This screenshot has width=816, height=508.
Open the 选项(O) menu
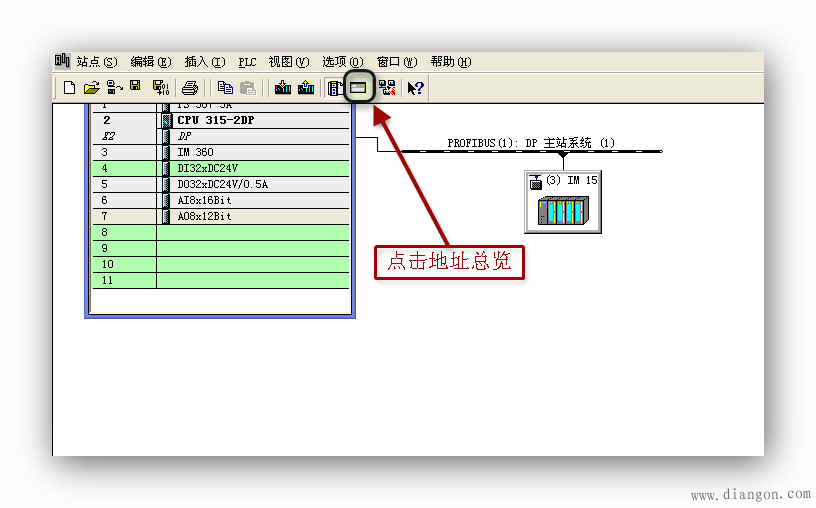(343, 62)
